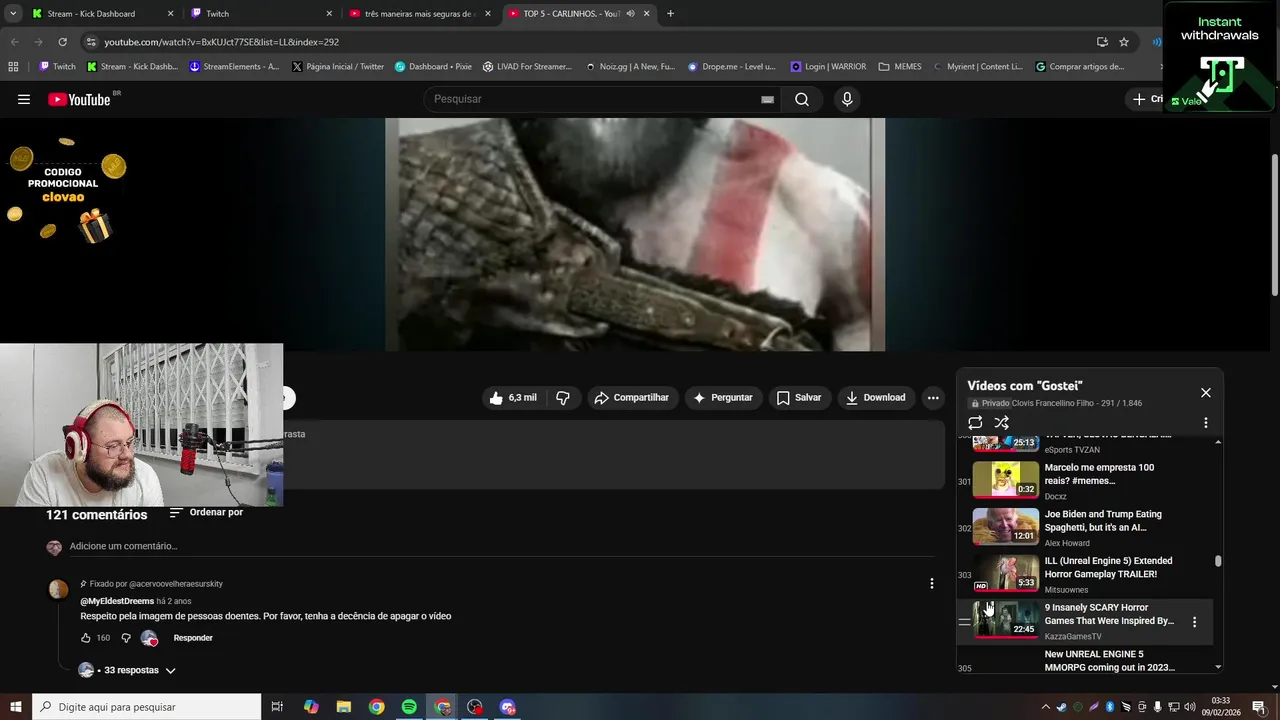
Task: Open the on-screen keyboard in search box
Action: point(767,99)
